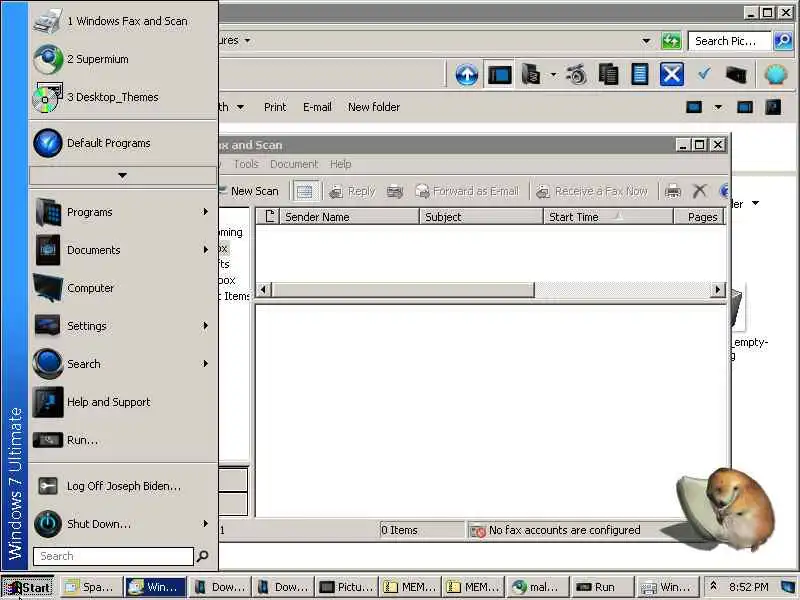Viewport: 800px width, 600px height.
Task: Expand the start menu's hidden items arrow
Action: tap(122, 176)
